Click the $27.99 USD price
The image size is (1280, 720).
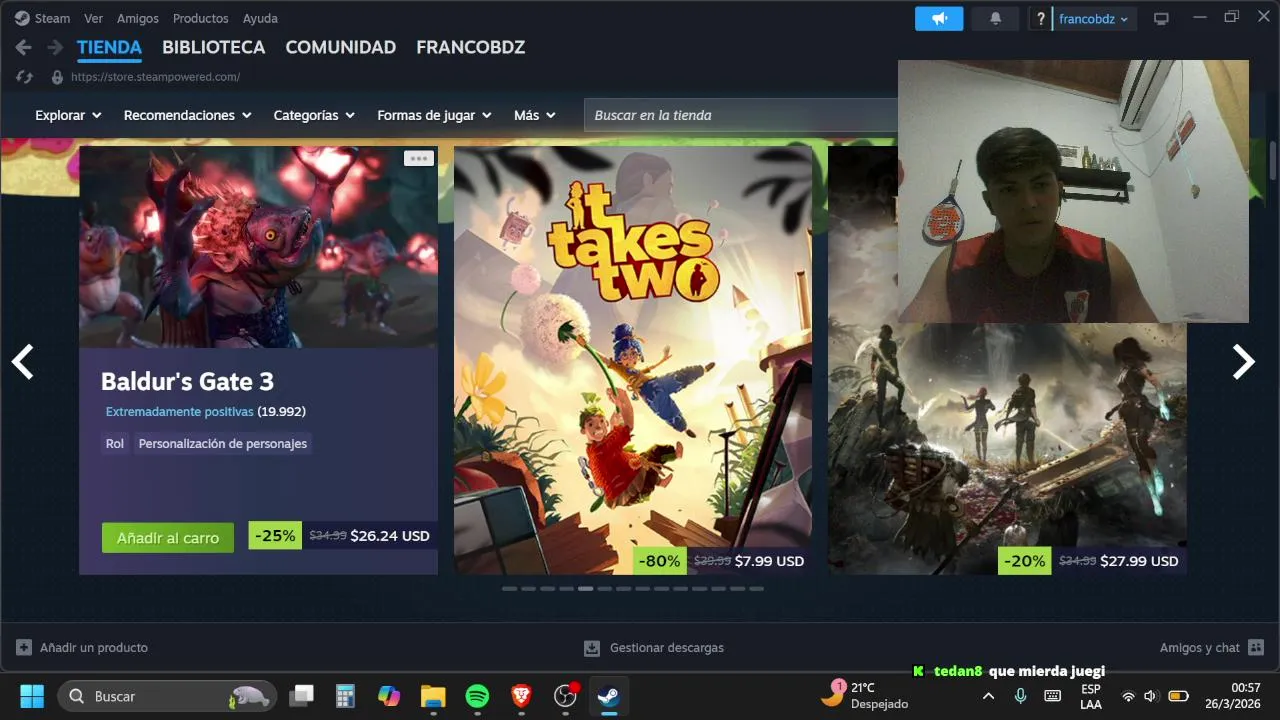tap(1139, 561)
